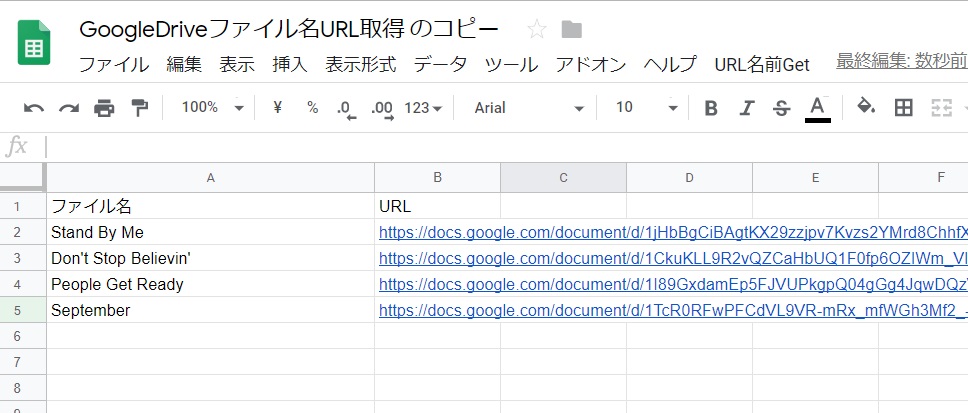Select column C header
The image size is (968, 413).
(563, 178)
